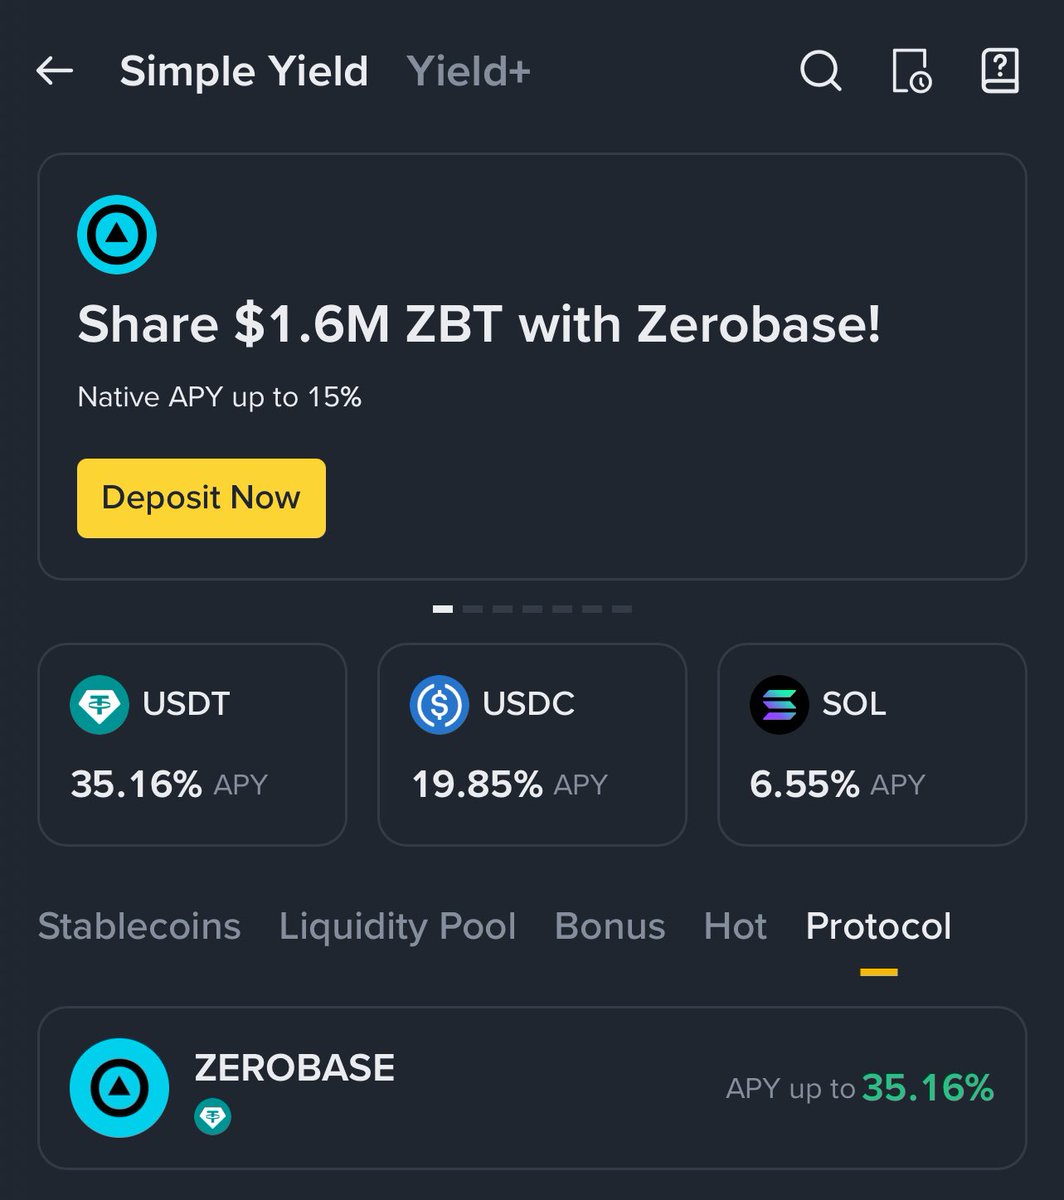Open the help guide book icon
The width and height of the screenshot is (1064, 1200).
[x=999, y=72]
